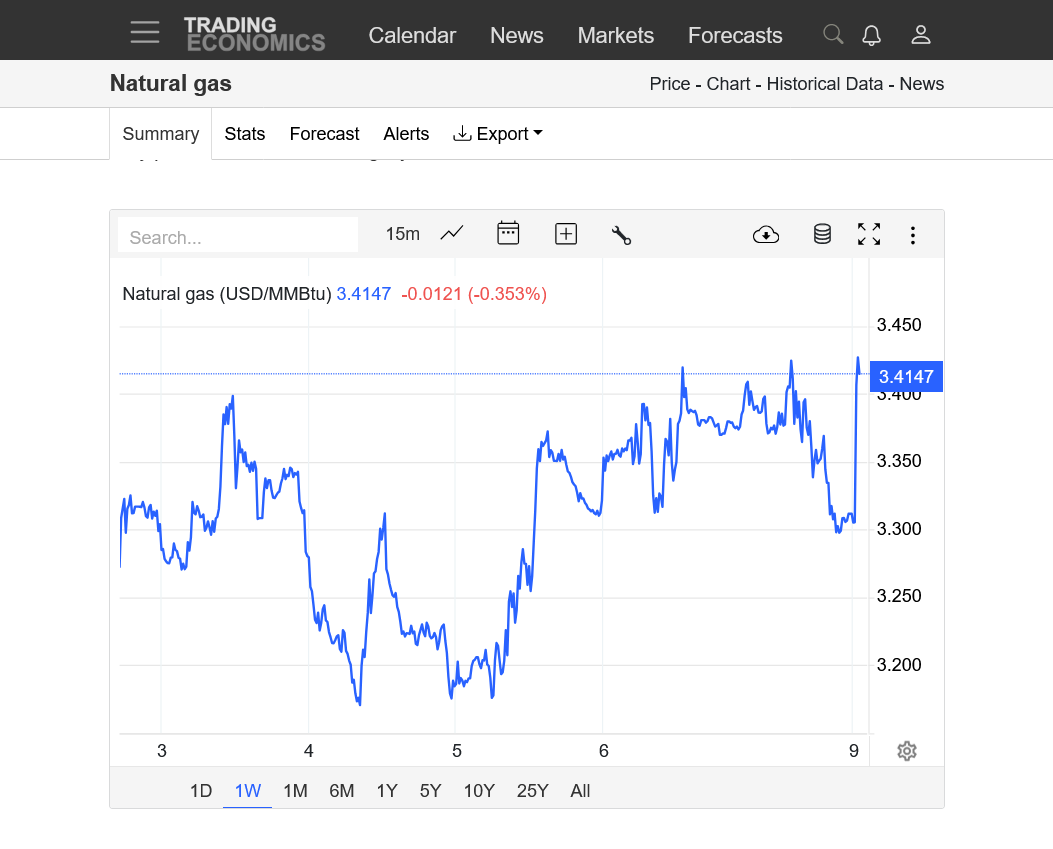Expand the Export dropdown
Viewport: 1053px width, 849px height.
click(x=498, y=134)
